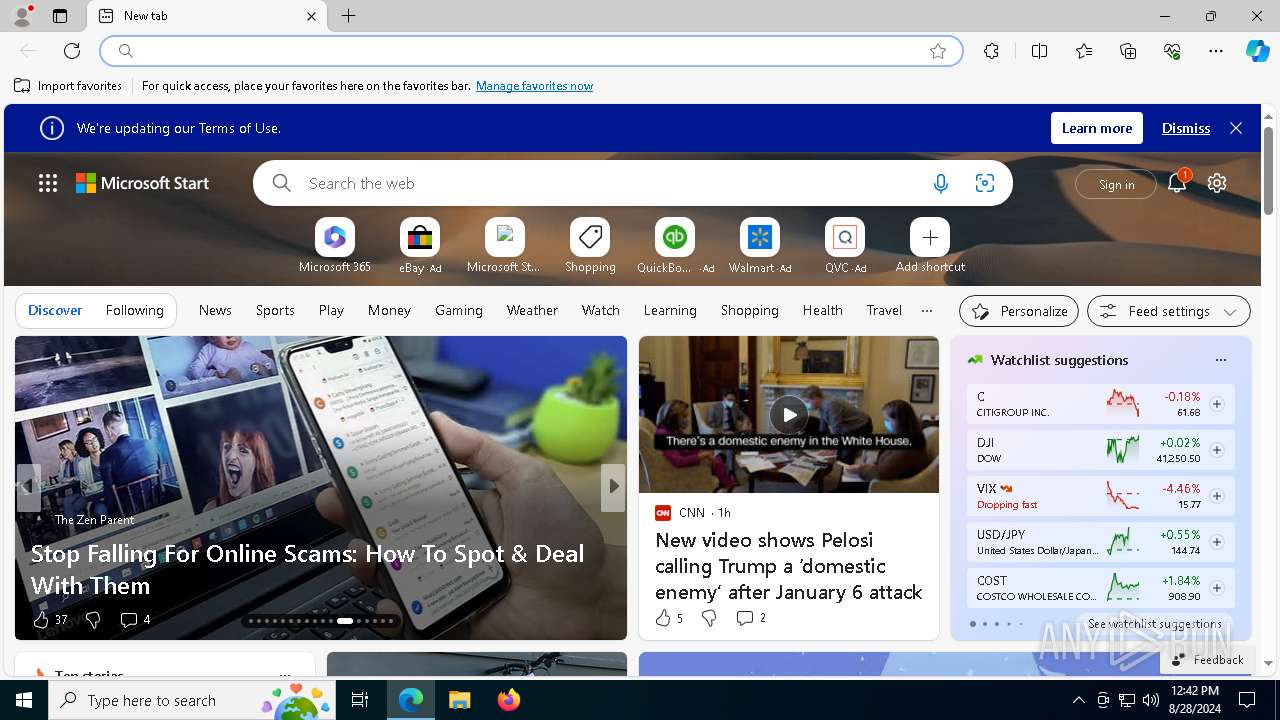
Task: Refresh the page
Action: [72, 51]
